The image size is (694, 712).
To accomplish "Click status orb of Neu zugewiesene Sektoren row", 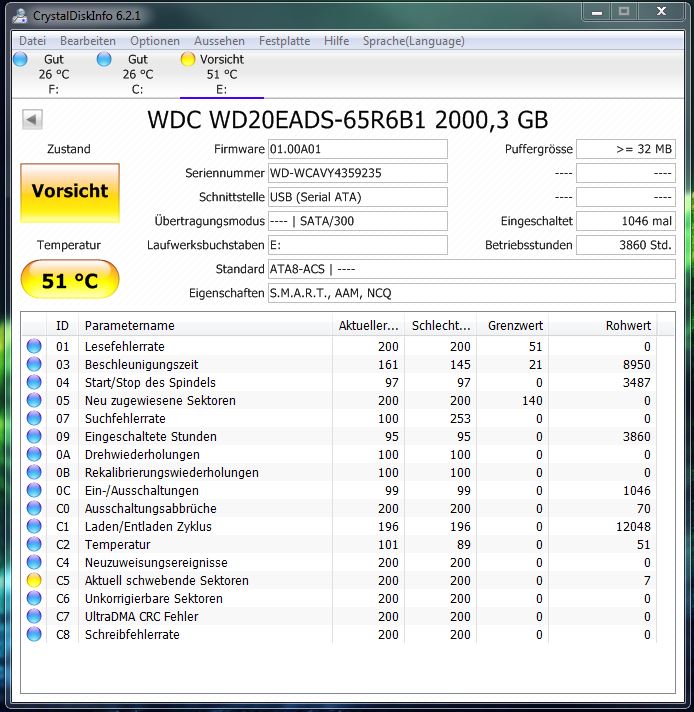I will [34, 400].
